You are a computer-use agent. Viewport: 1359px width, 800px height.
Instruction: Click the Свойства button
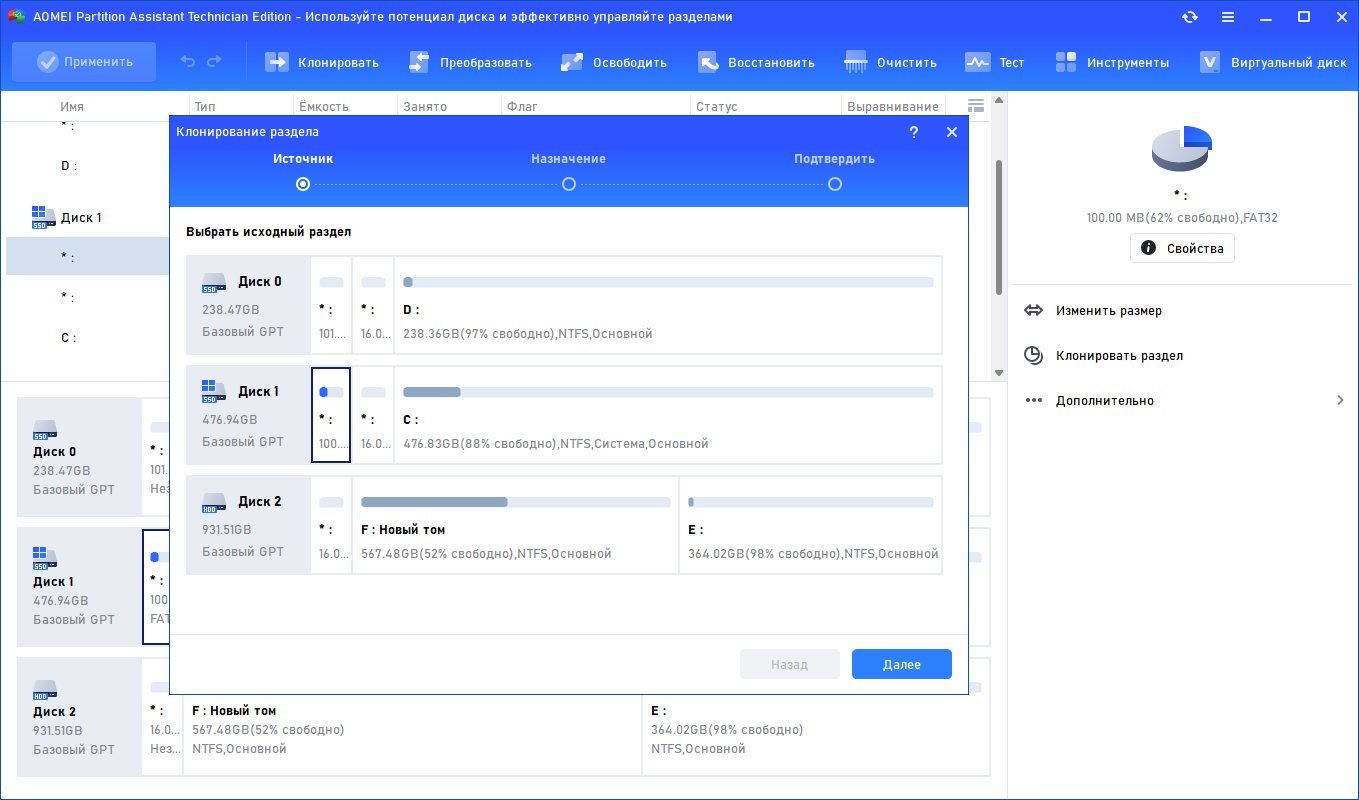1182,248
